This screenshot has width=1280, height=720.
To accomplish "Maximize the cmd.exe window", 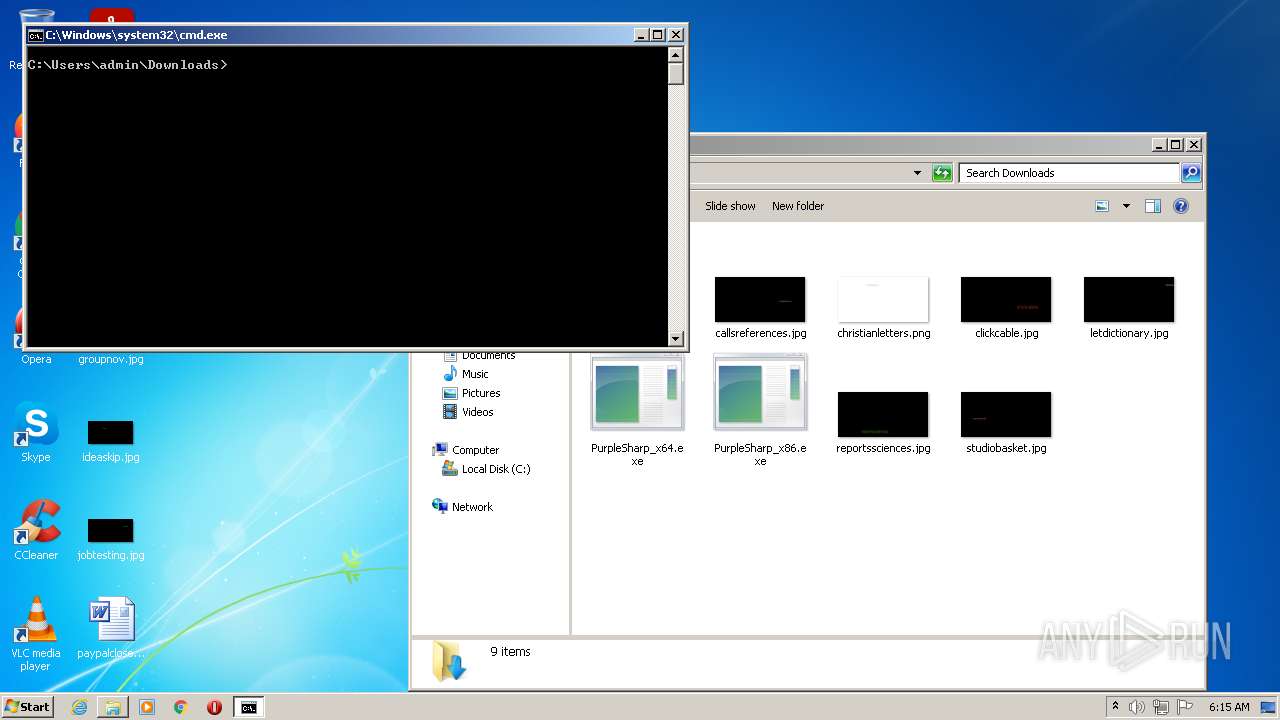I will 658,35.
